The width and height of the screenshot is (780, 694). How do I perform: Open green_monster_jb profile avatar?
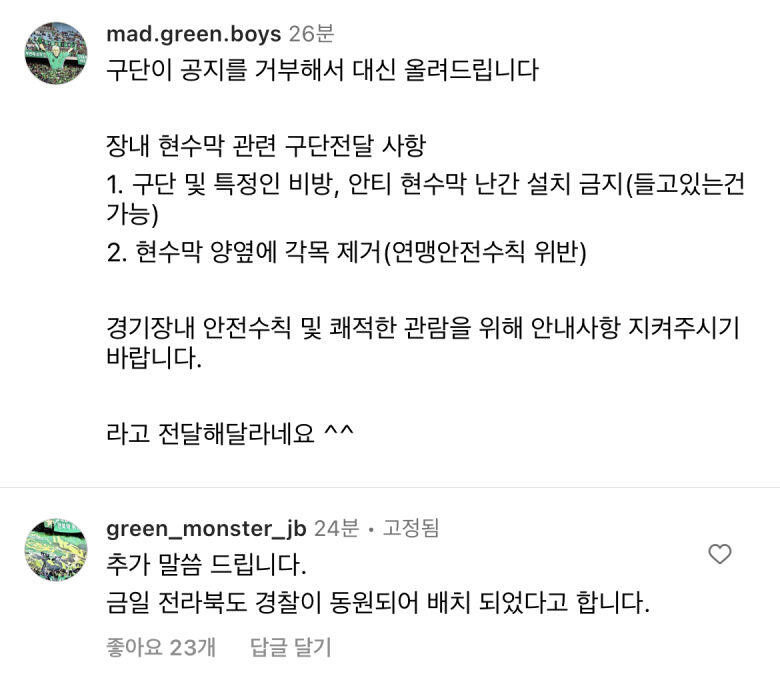[x=56, y=550]
